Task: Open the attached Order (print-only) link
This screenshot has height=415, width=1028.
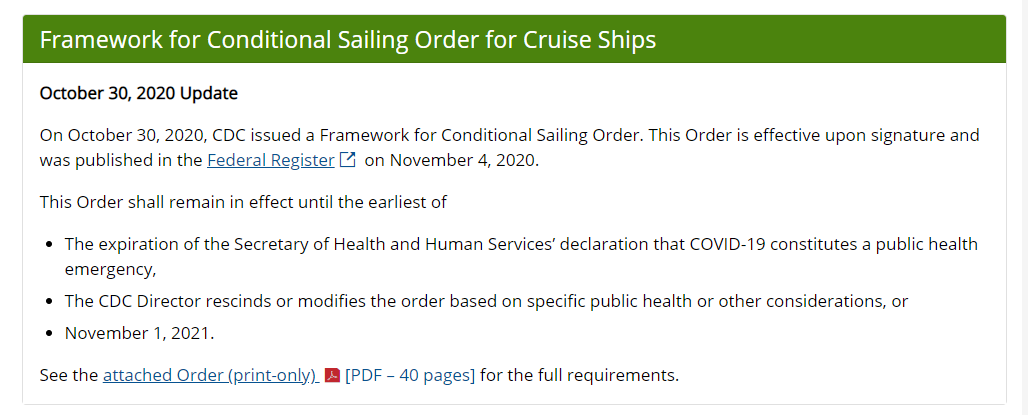Action: click(x=210, y=376)
